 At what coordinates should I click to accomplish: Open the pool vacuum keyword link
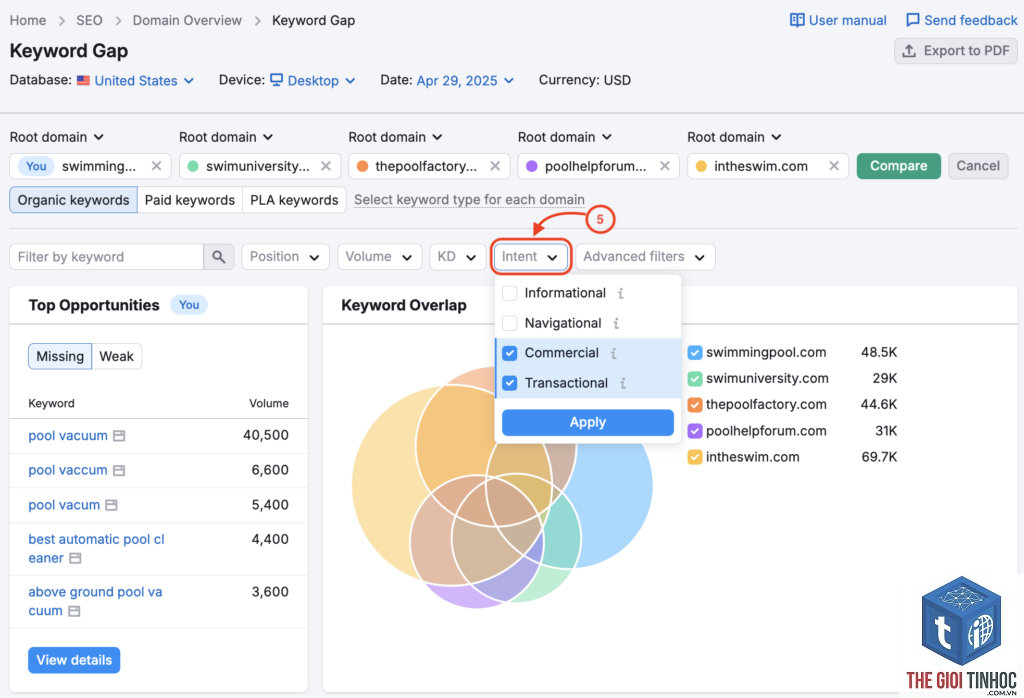[x=68, y=436]
